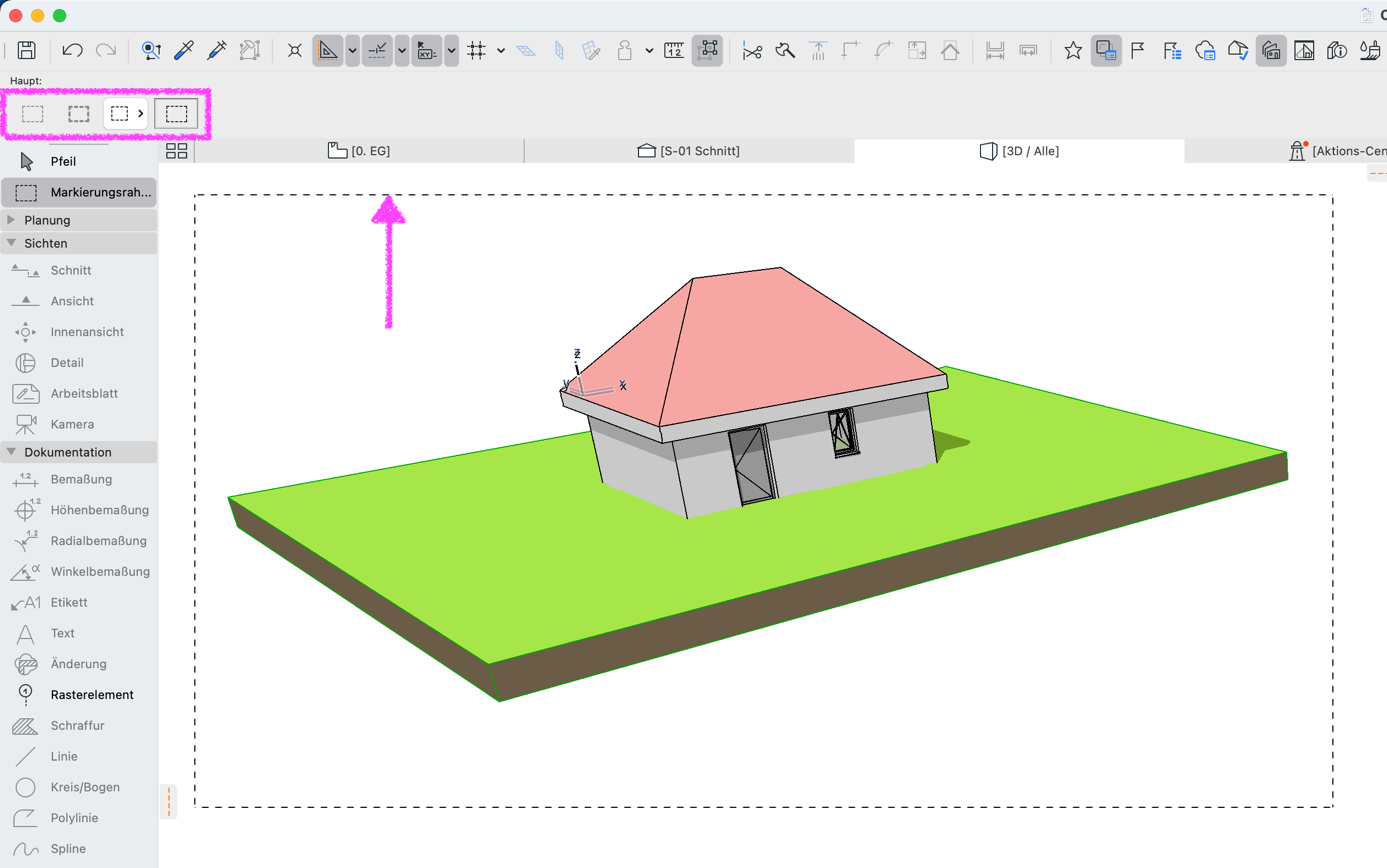Click the horizontal editing plane icon
Image resolution: width=1387 pixels, height=868 pixels.
(x=526, y=50)
